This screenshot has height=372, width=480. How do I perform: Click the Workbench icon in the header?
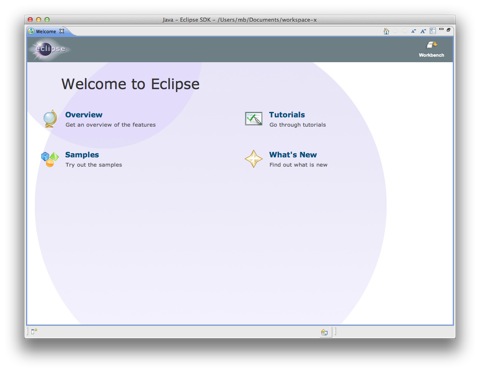click(x=432, y=45)
